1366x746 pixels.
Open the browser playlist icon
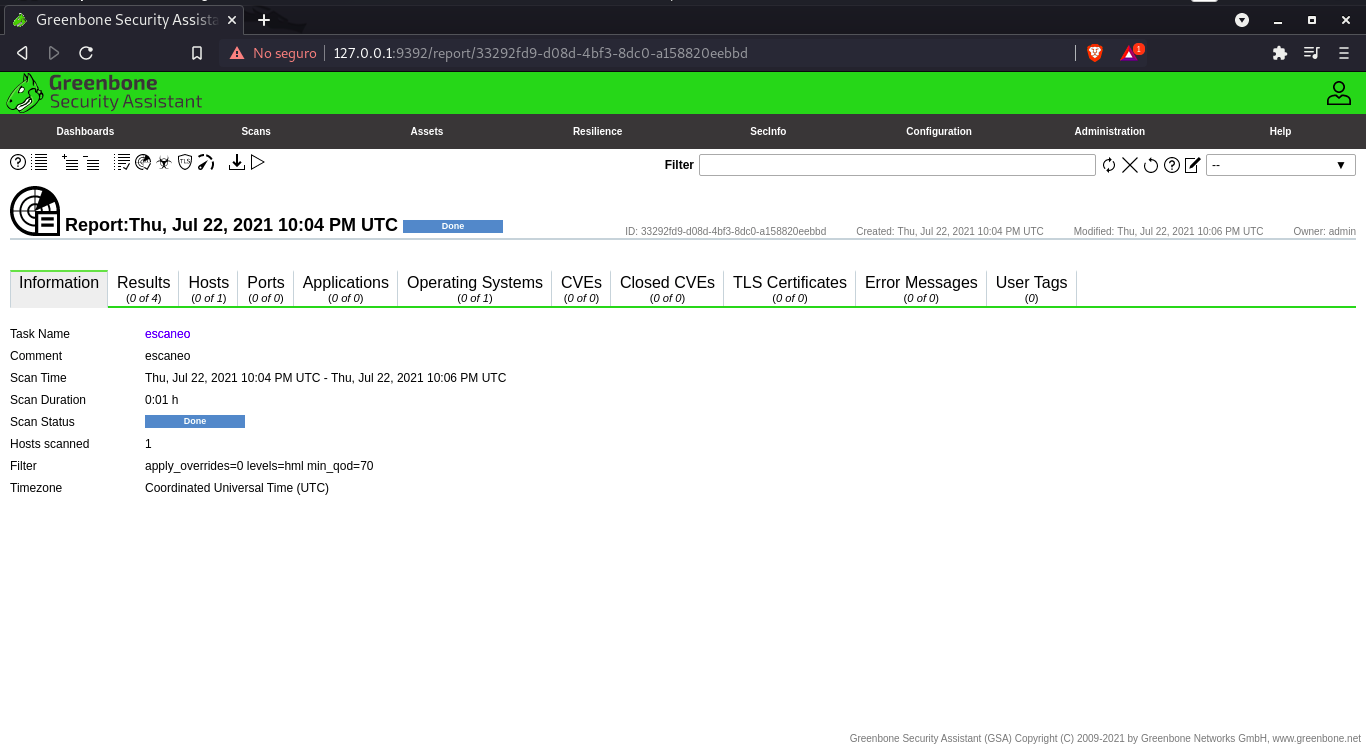pos(1312,53)
